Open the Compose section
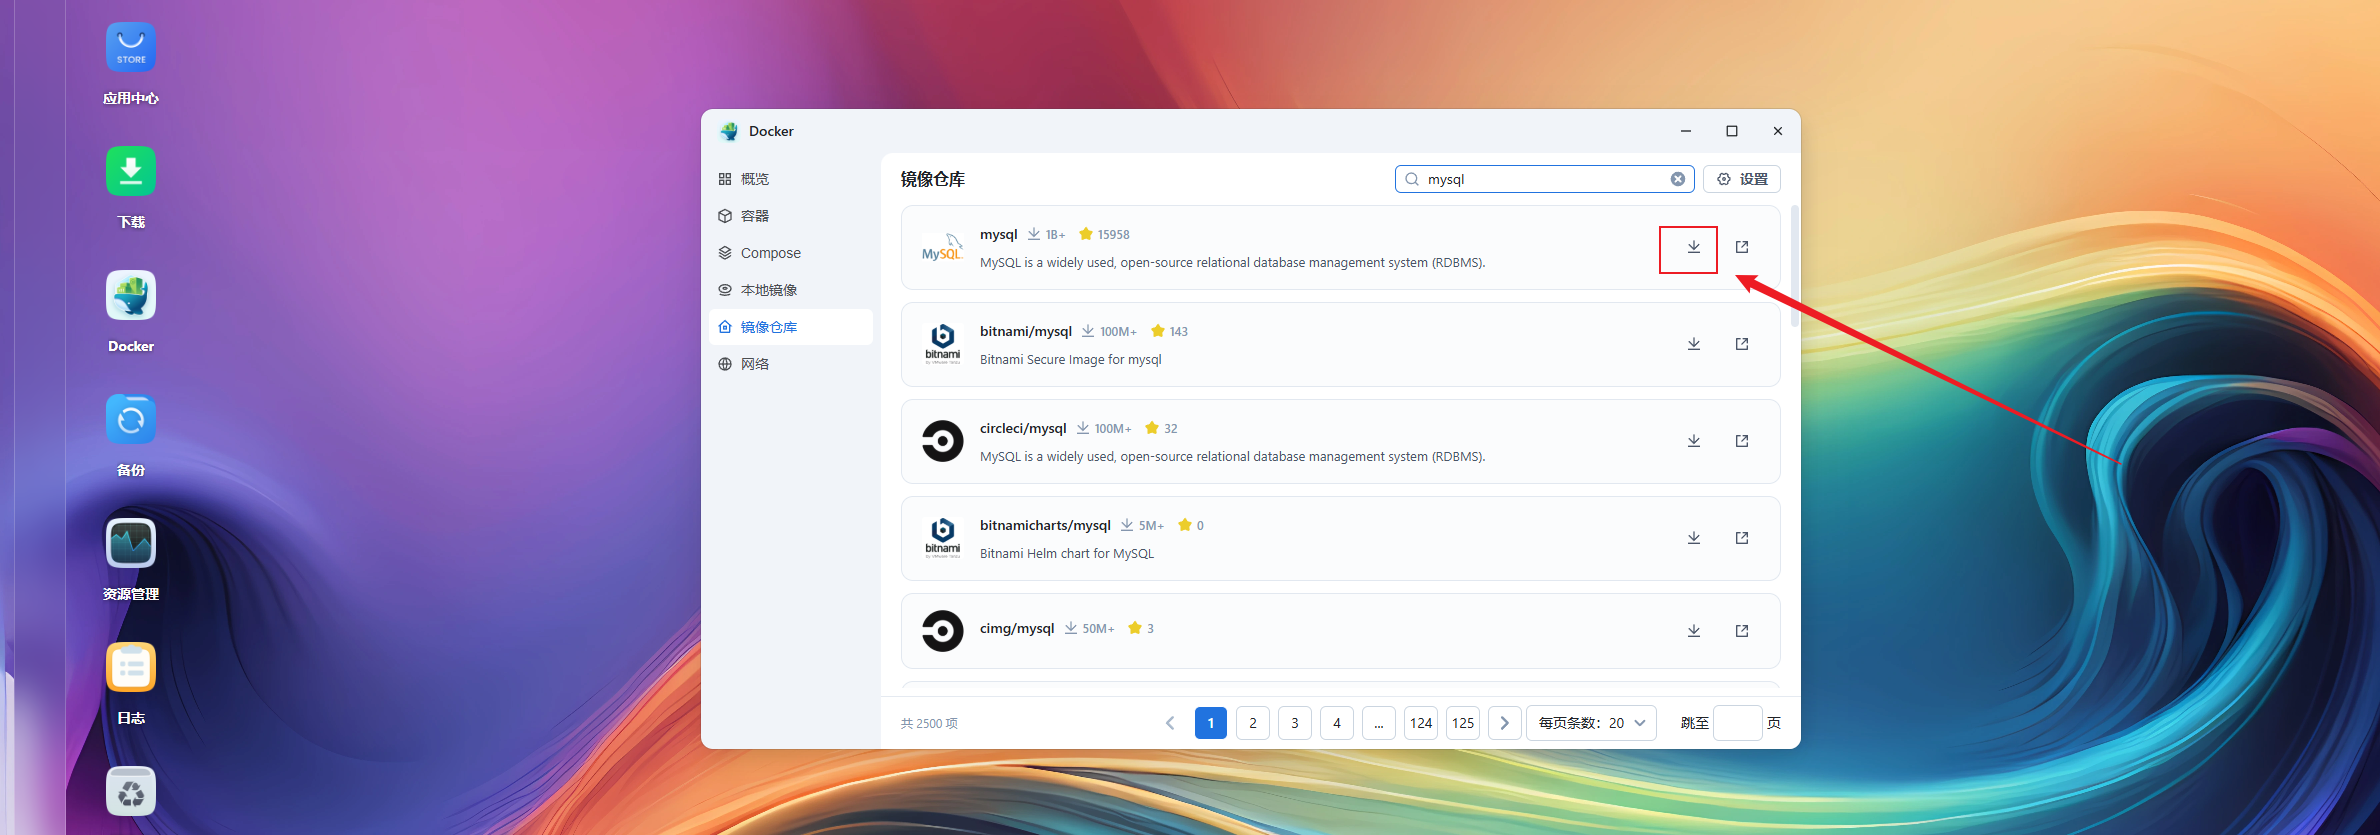The height and width of the screenshot is (835, 2380). click(x=791, y=253)
